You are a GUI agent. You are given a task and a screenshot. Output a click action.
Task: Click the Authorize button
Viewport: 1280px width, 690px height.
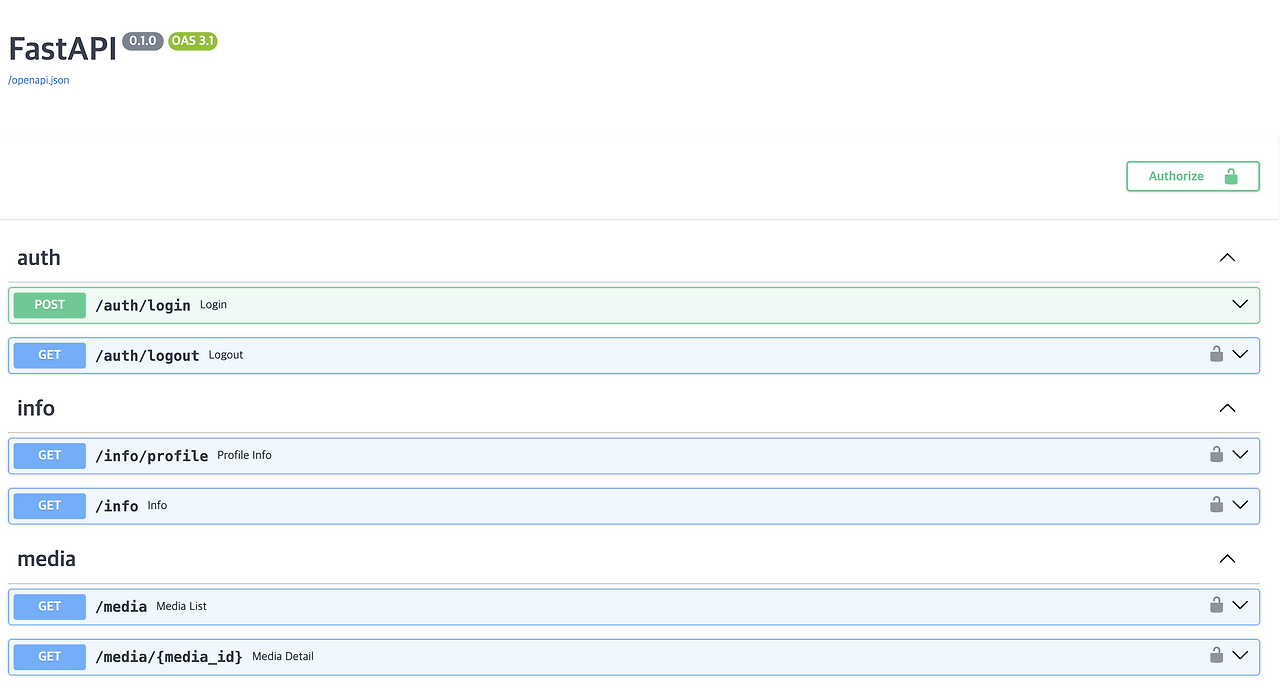click(1192, 176)
